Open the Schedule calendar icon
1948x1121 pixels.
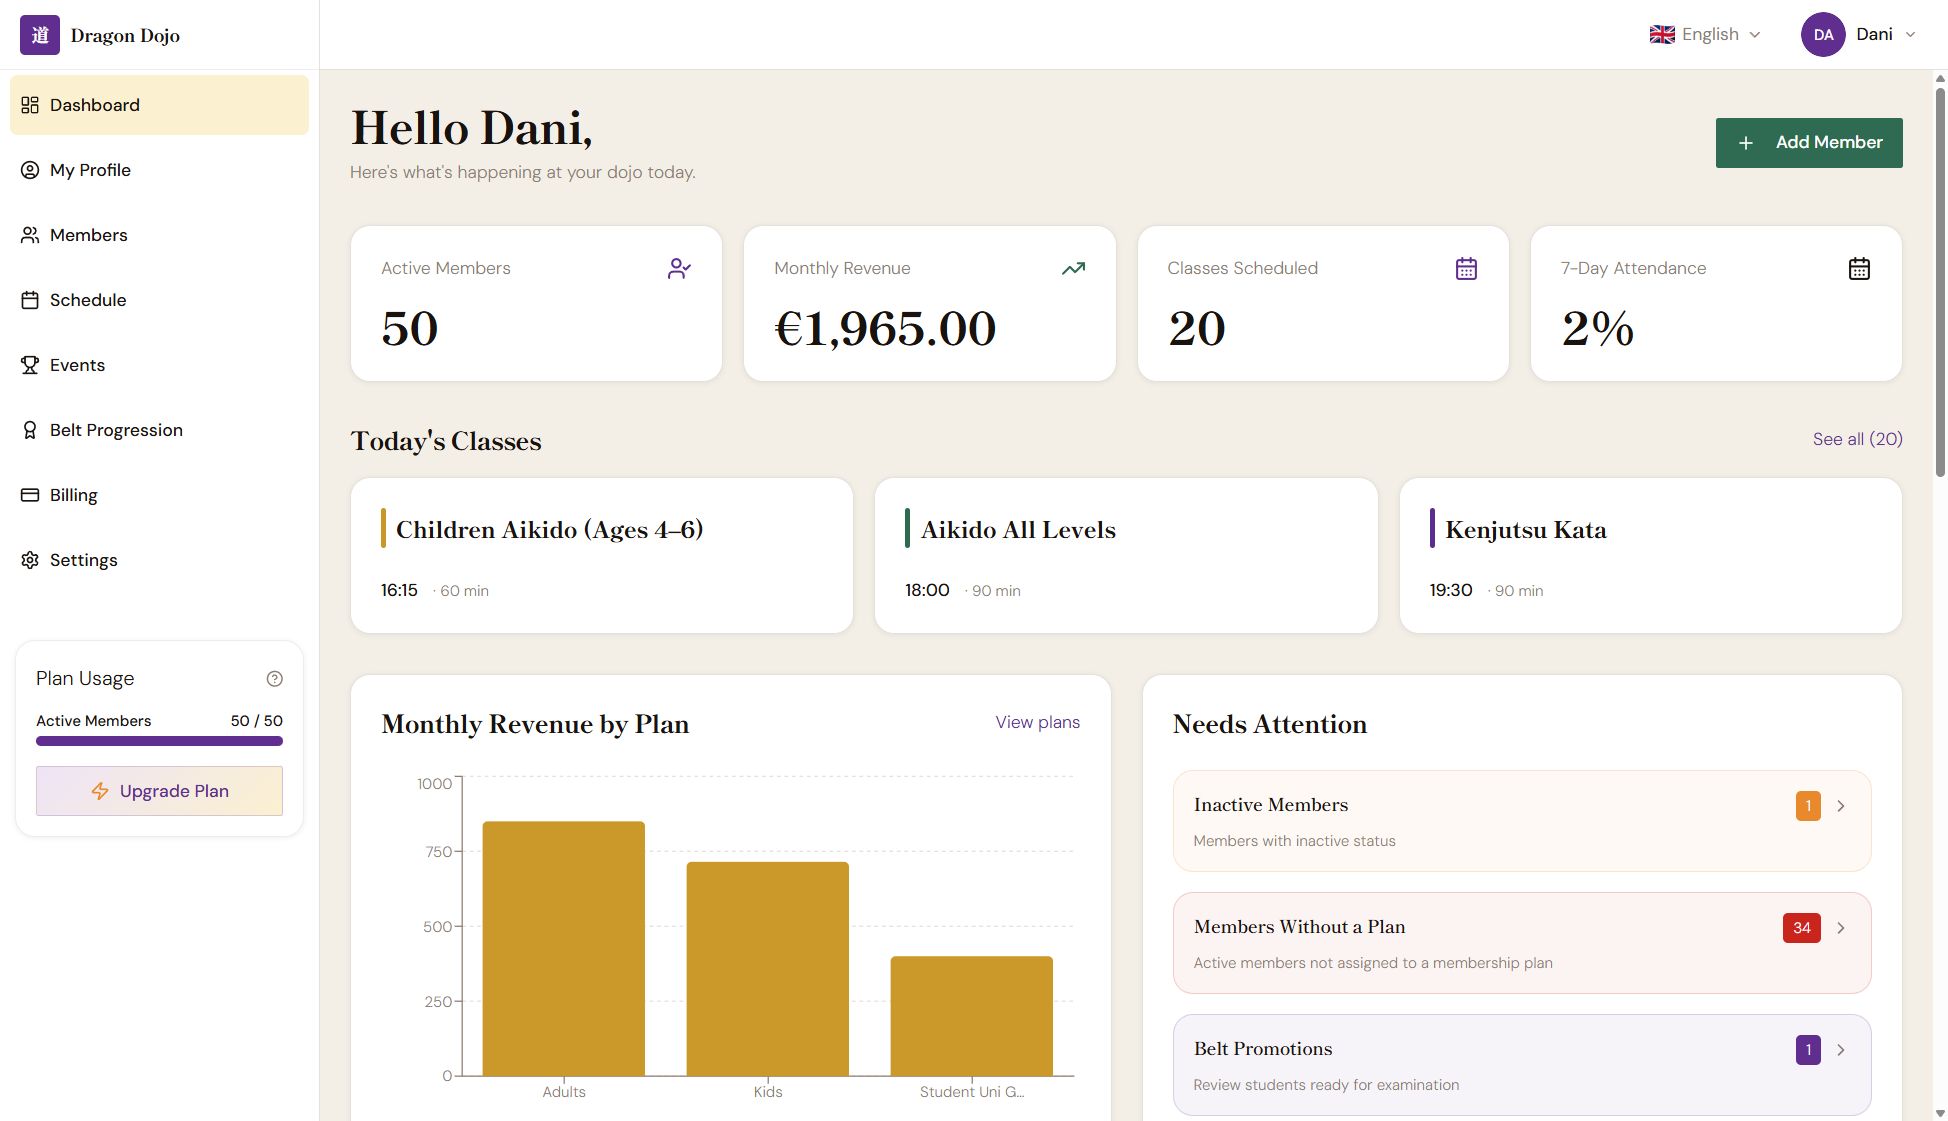click(x=30, y=299)
